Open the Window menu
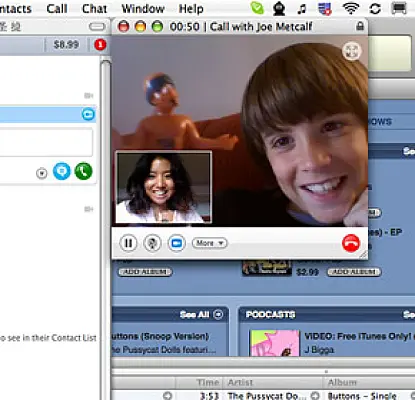This screenshot has width=415, height=400. (x=143, y=8)
